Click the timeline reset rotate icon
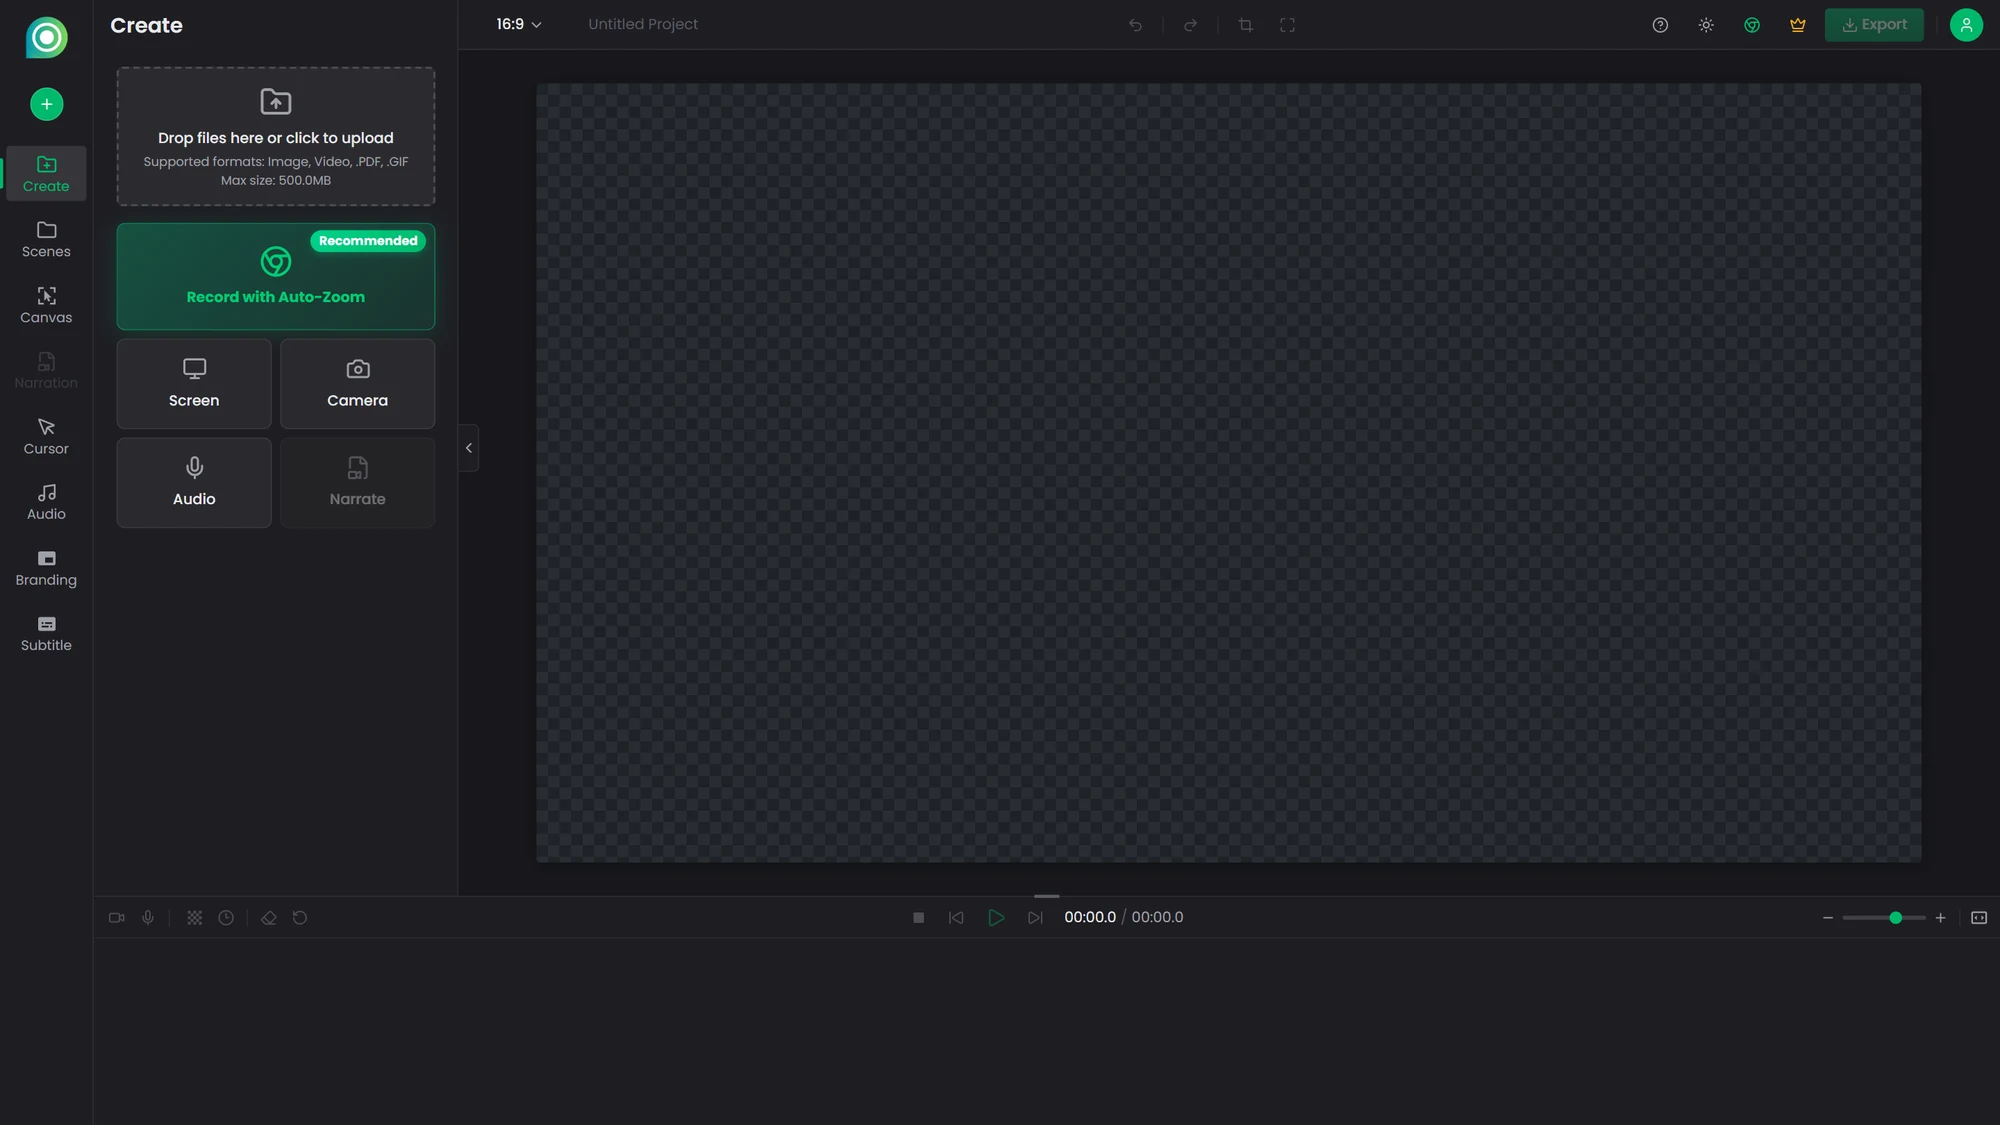This screenshot has width=2000, height=1125. (x=300, y=918)
